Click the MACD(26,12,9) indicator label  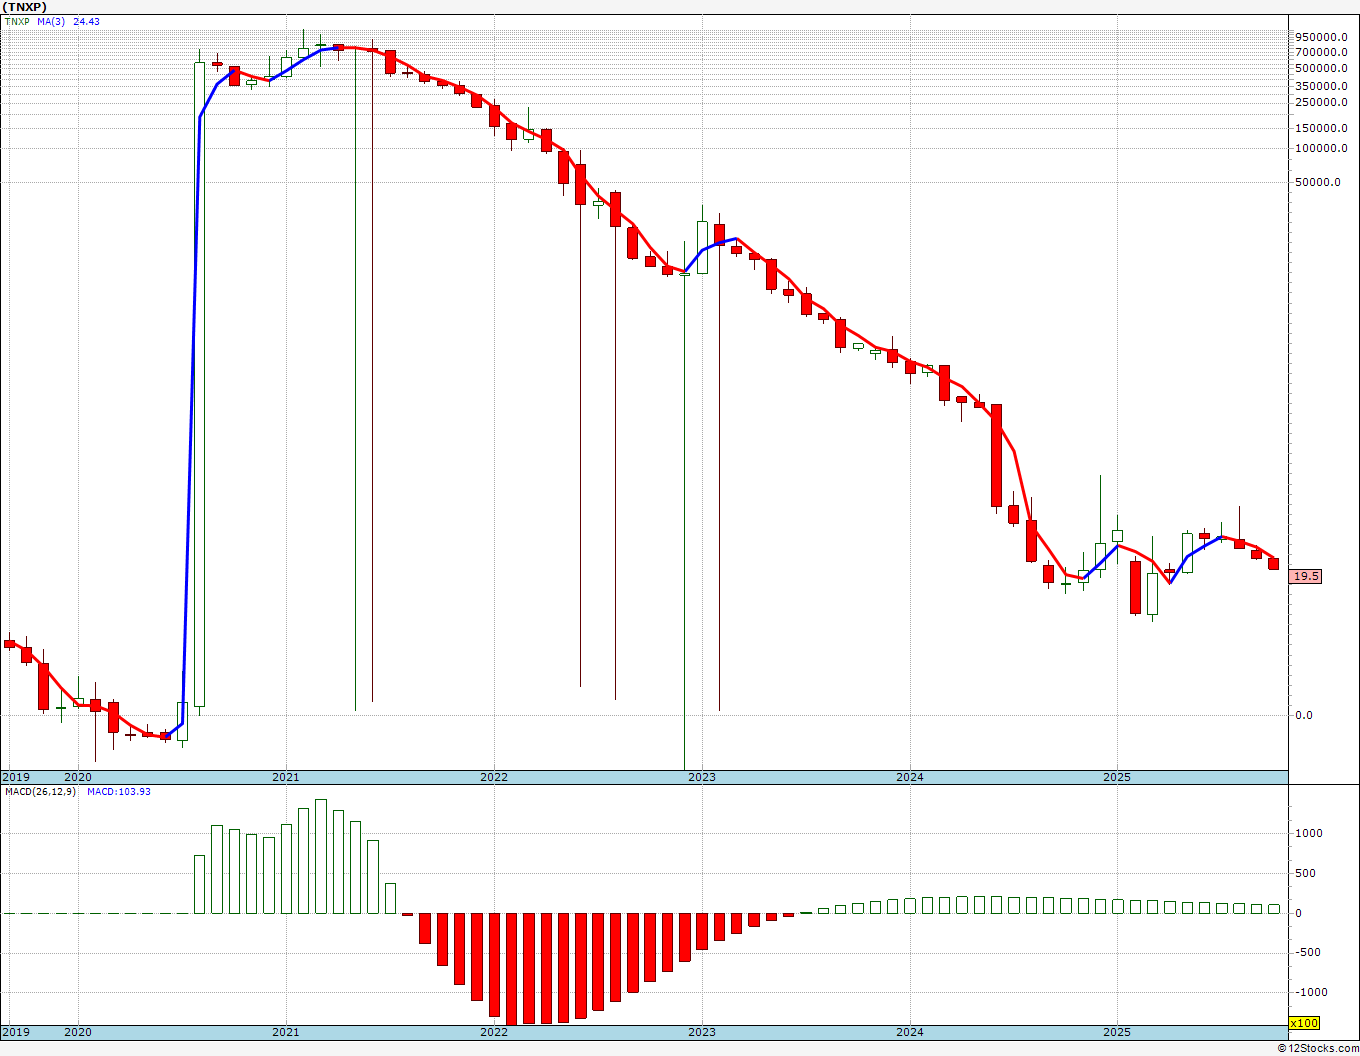(x=40, y=792)
